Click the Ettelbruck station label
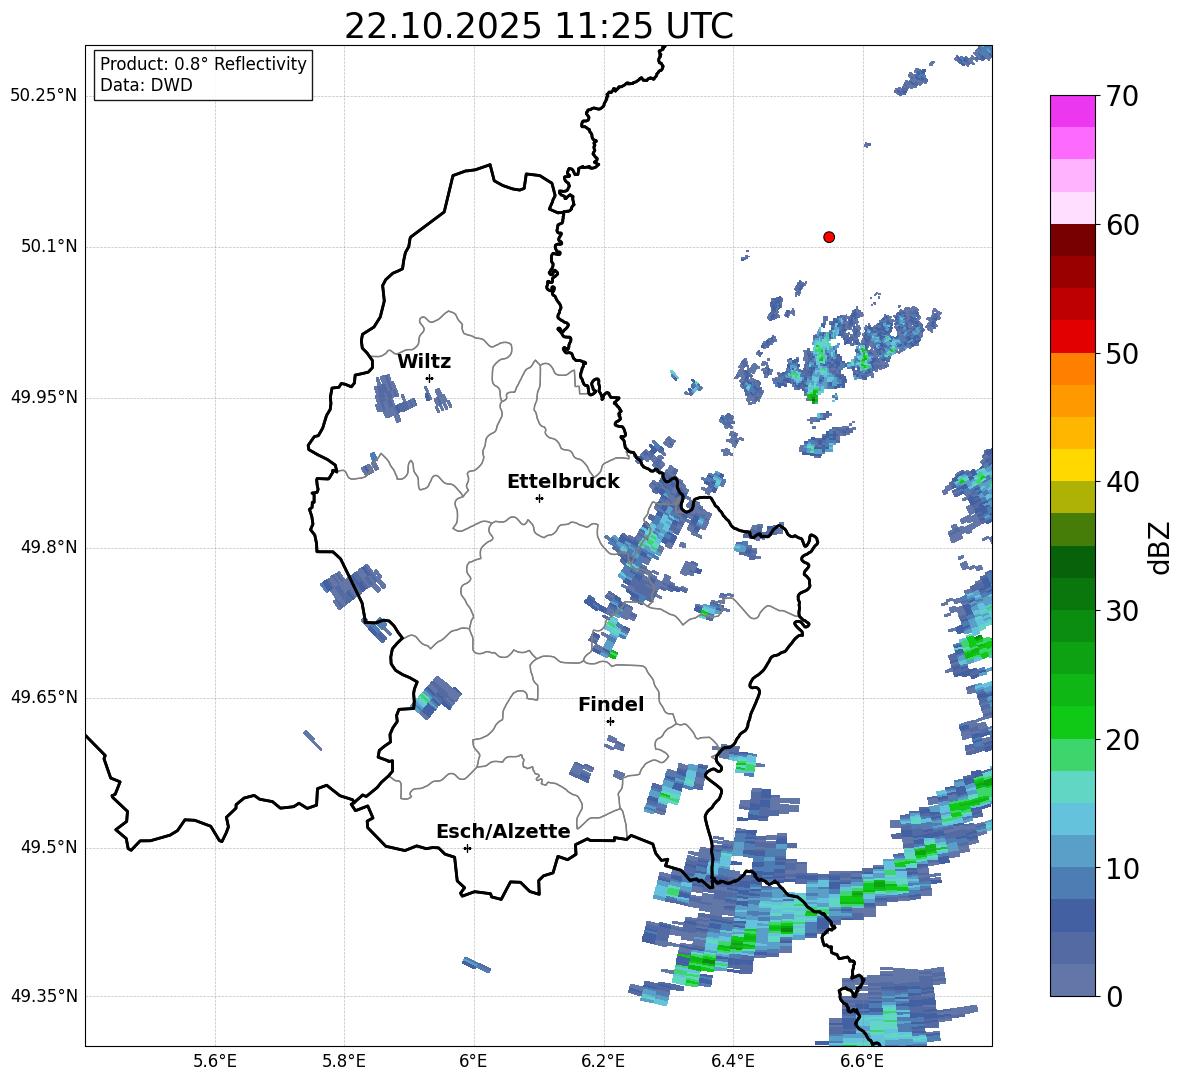This screenshot has width=1184, height=1081. [563, 482]
